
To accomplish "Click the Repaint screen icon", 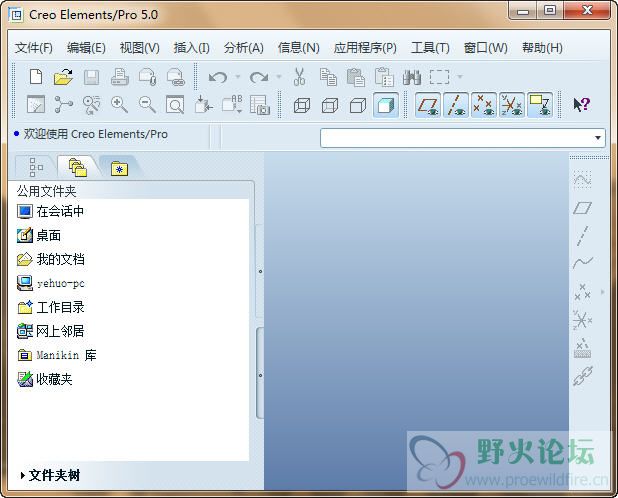I will point(36,104).
